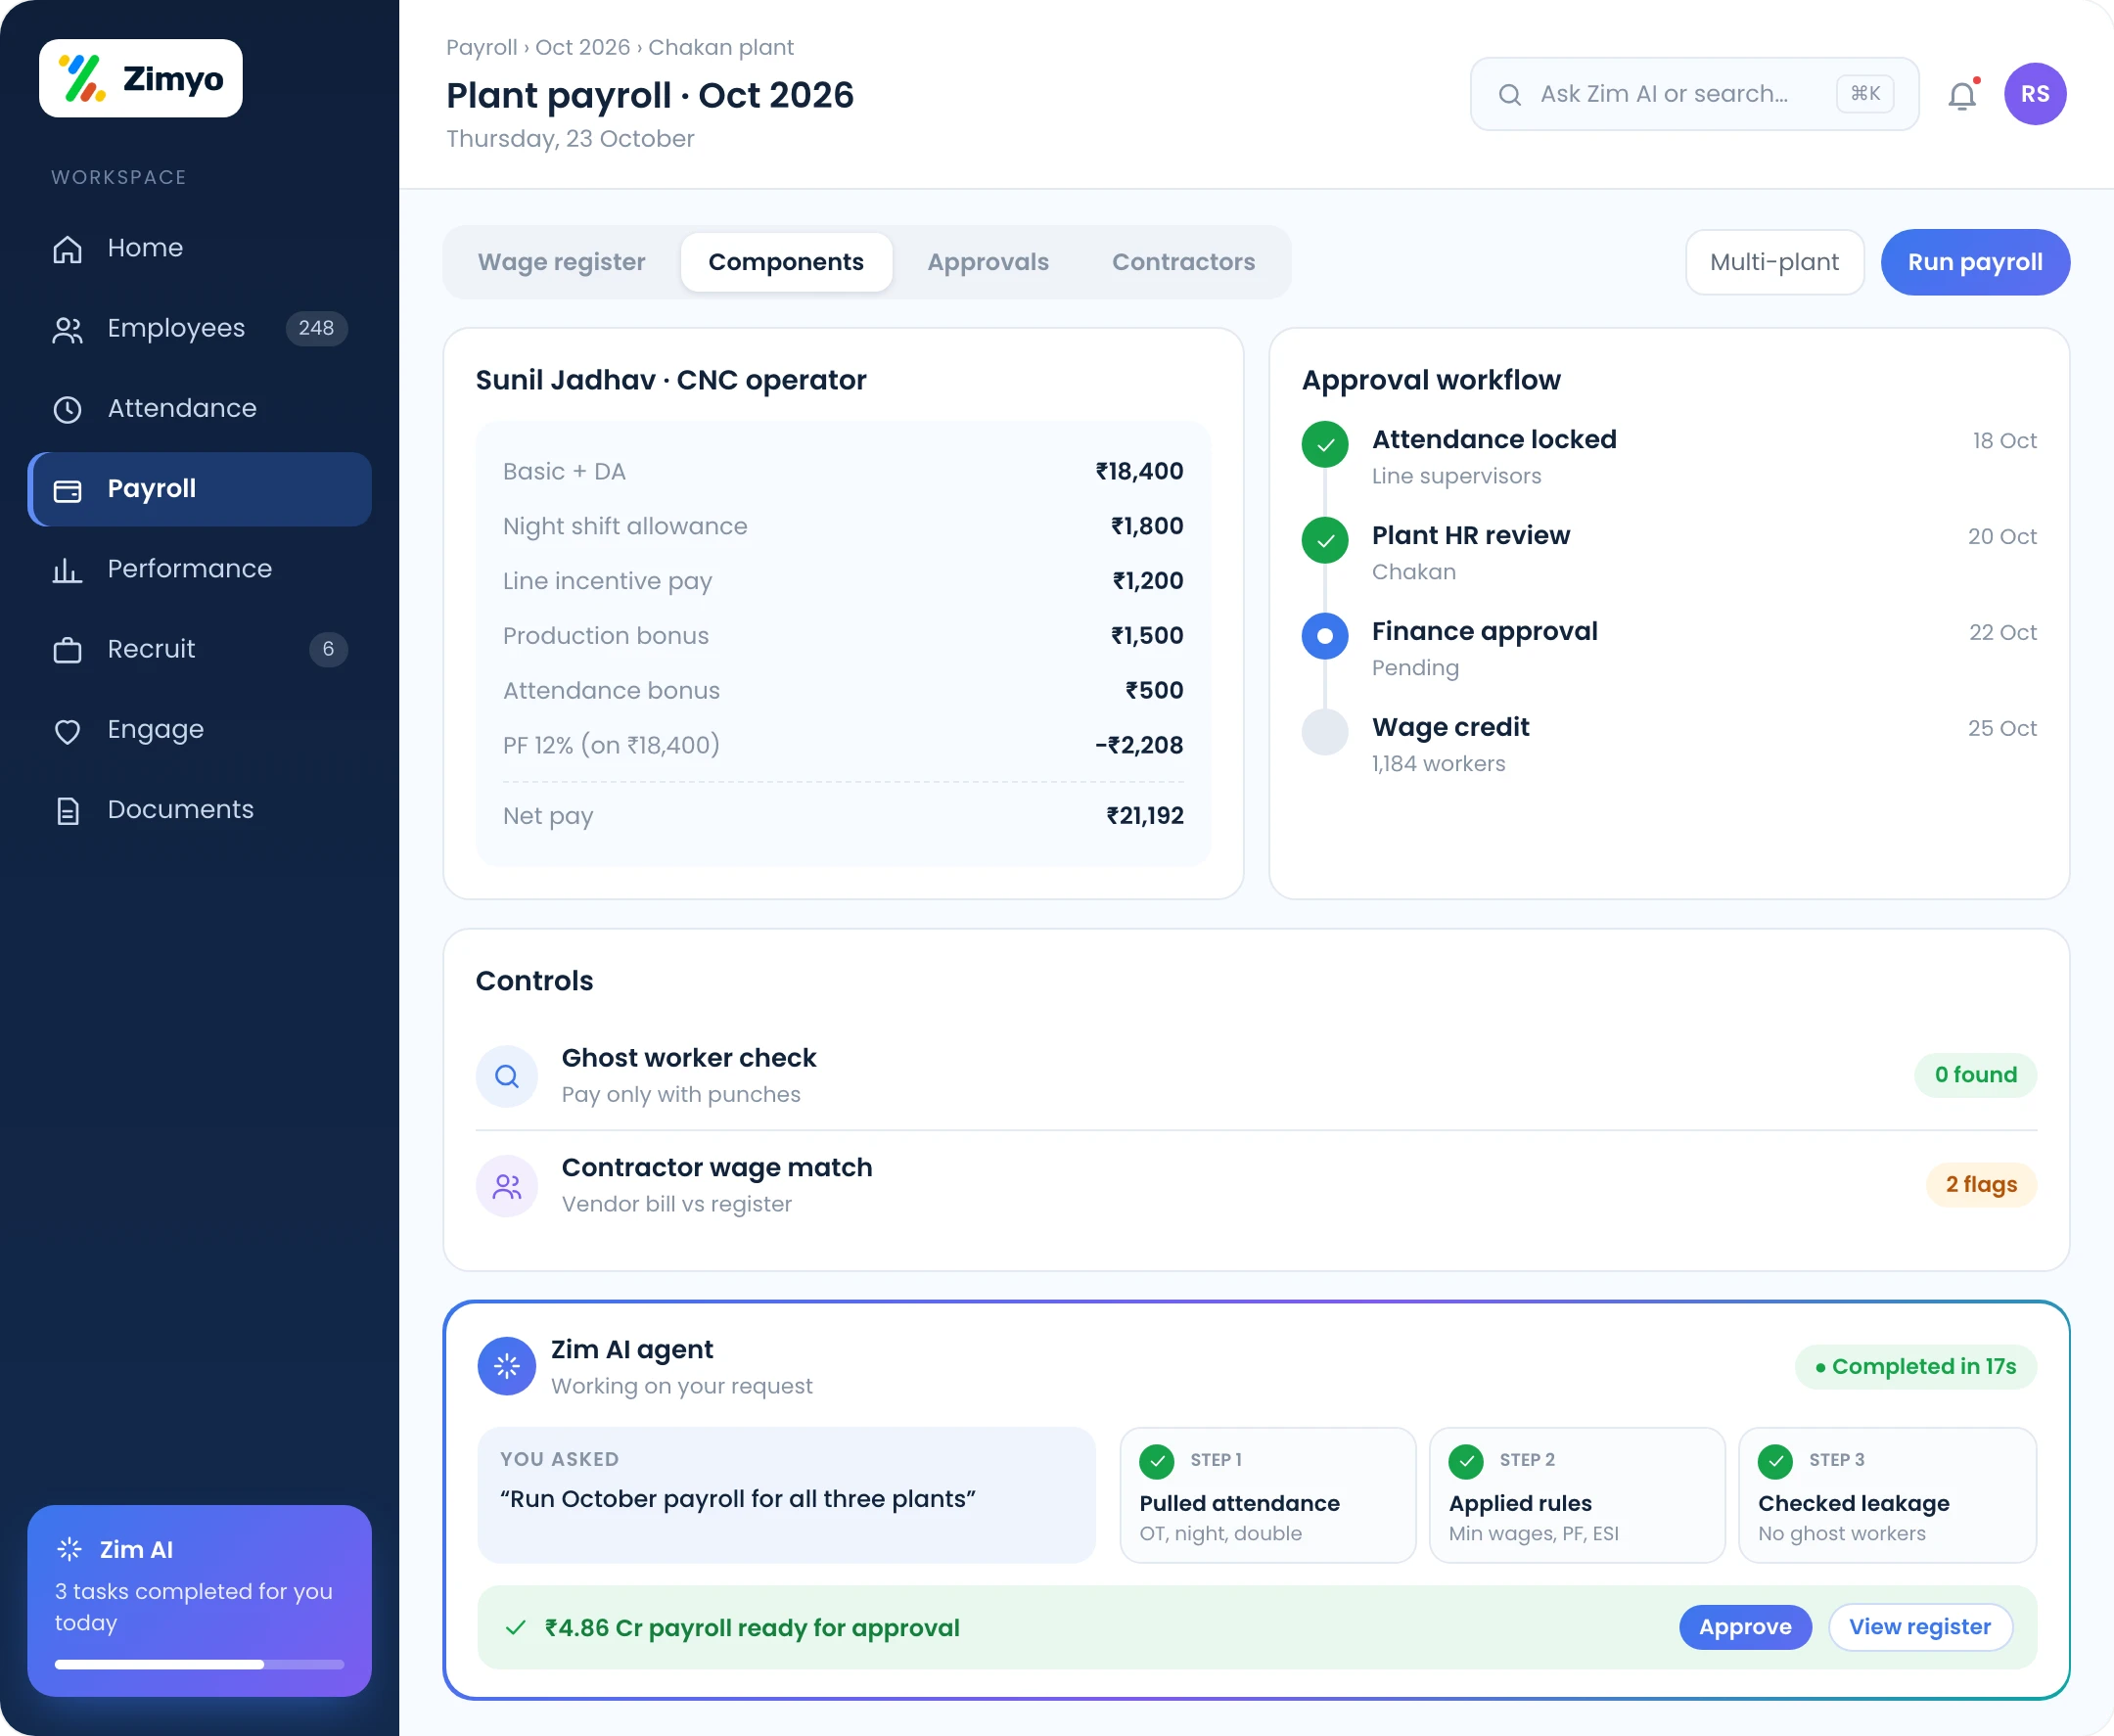Click the Zim AI agent sparkle icon

507,1366
